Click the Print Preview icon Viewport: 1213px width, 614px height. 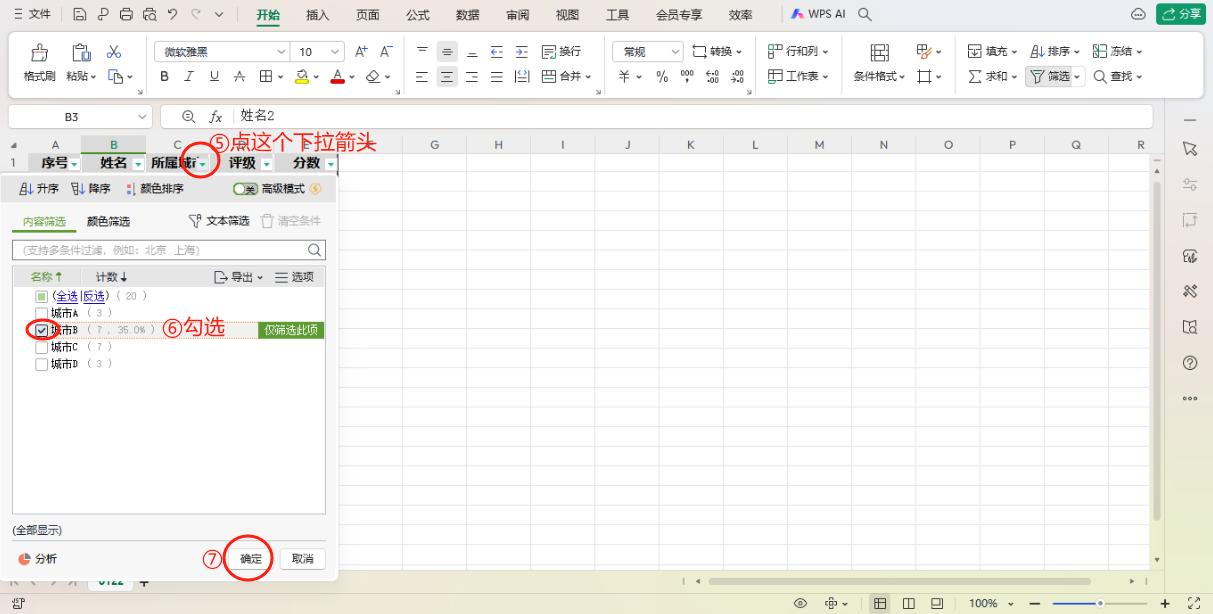tap(148, 15)
